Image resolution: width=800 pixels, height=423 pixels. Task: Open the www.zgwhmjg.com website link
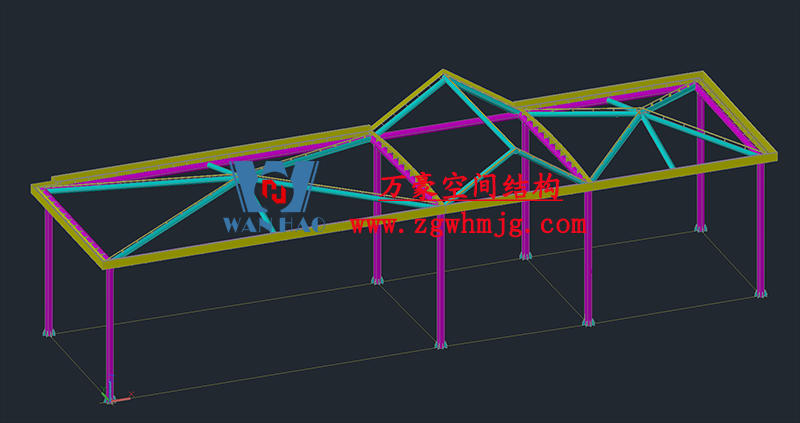tap(468, 225)
